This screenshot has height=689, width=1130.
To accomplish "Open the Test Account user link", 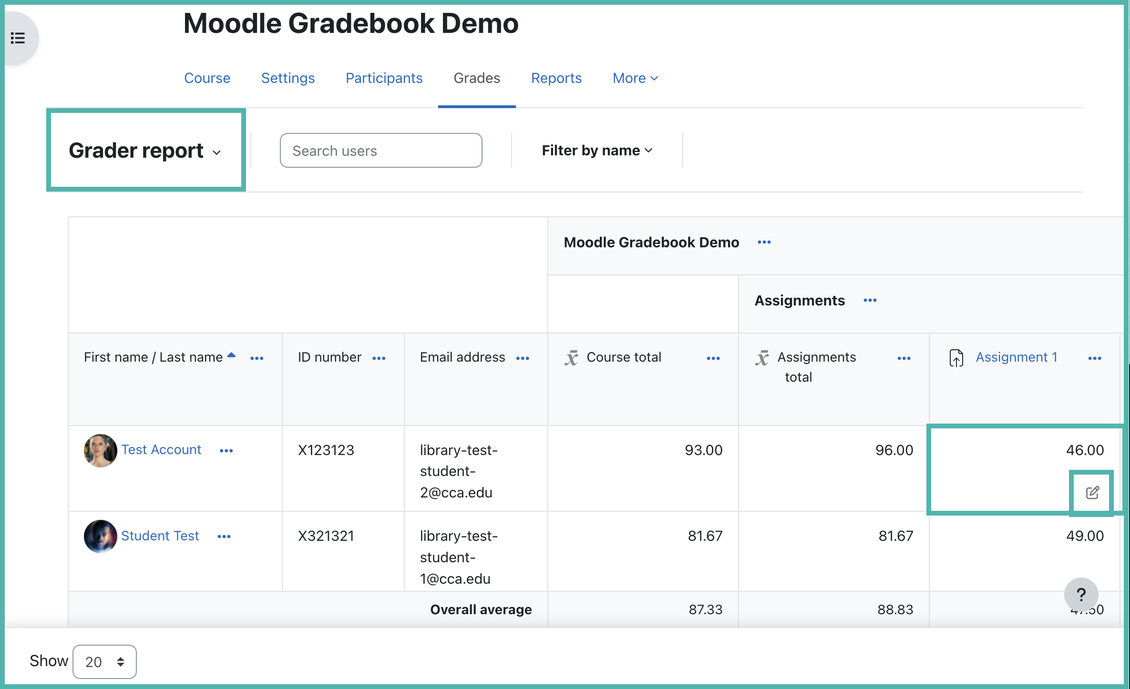I will pyautogui.click(x=161, y=450).
